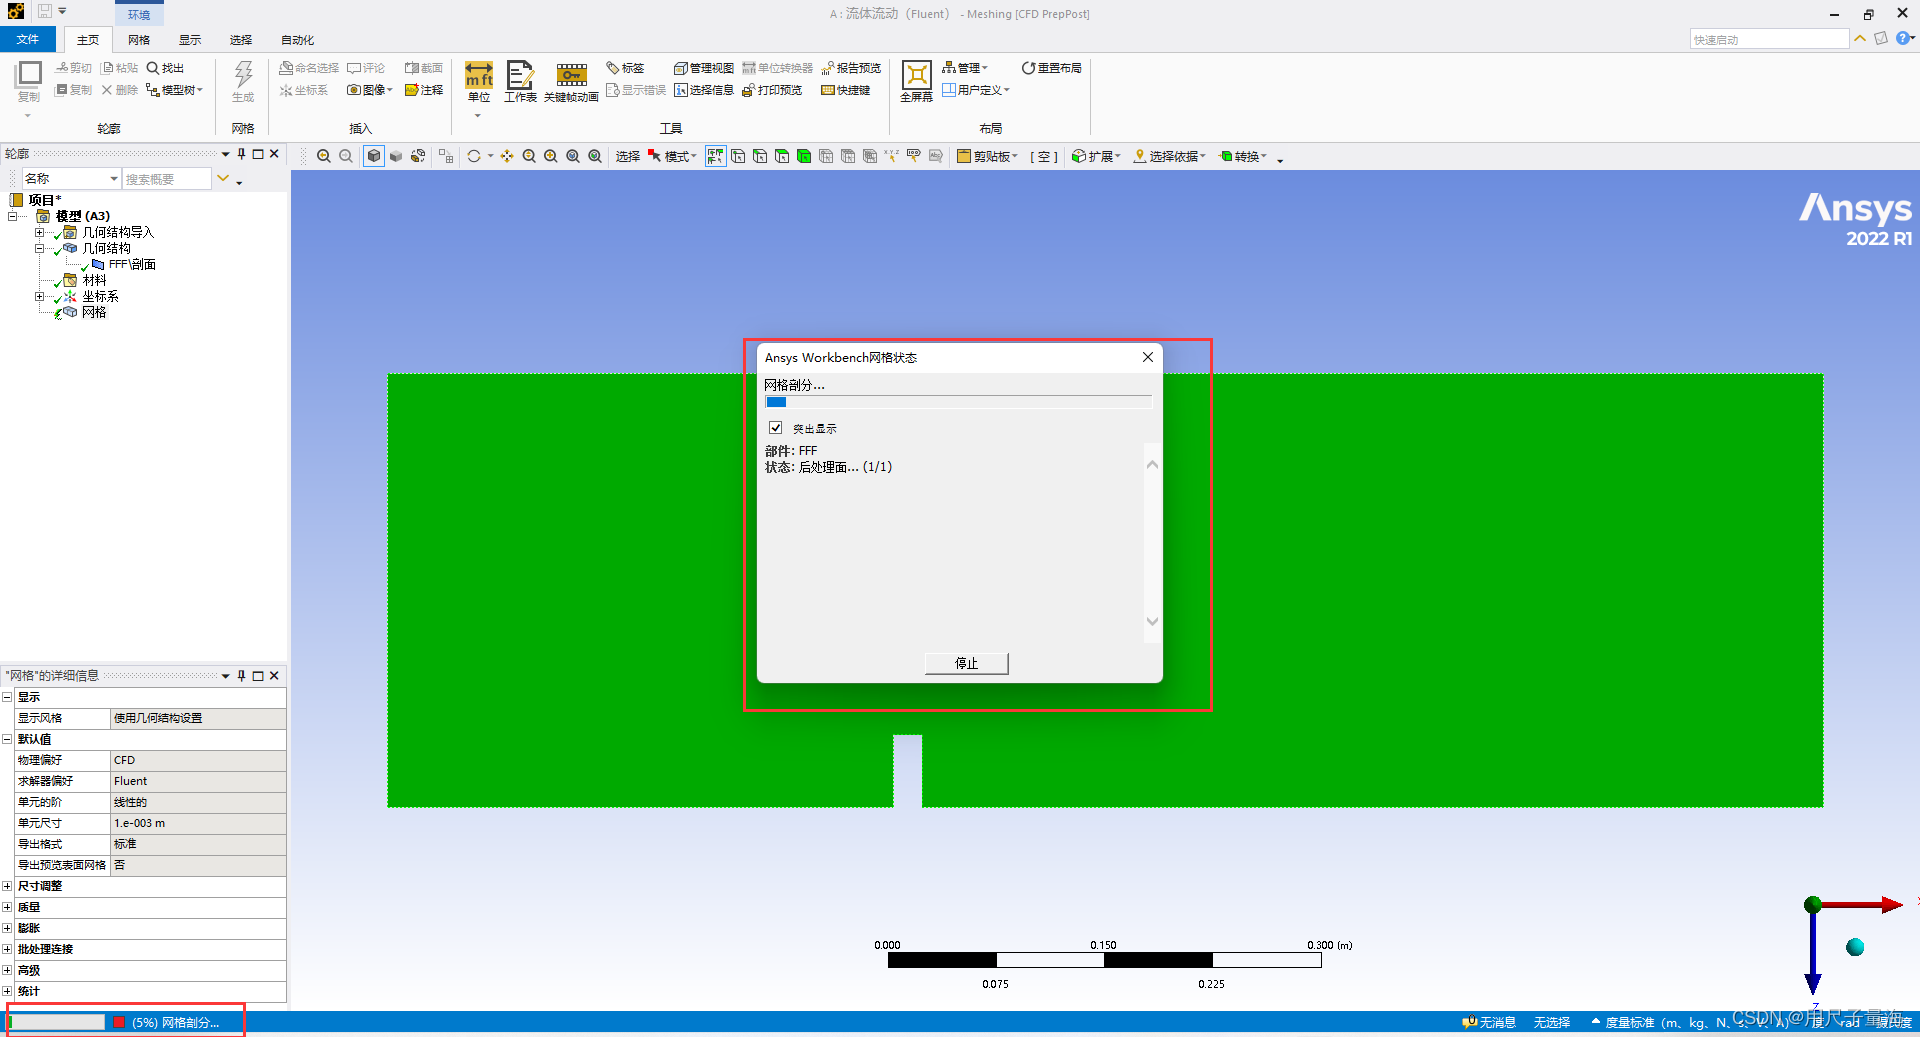
Task: Click the 标签 tag tool
Action: (625, 68)
